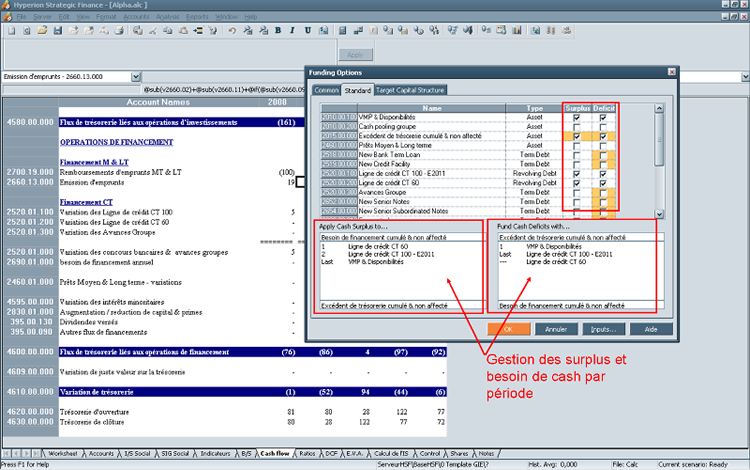Image resolution: width=750 pixels, height=470 pixels.
Task: Open a file using the folder icon
Action: point(42,31)
